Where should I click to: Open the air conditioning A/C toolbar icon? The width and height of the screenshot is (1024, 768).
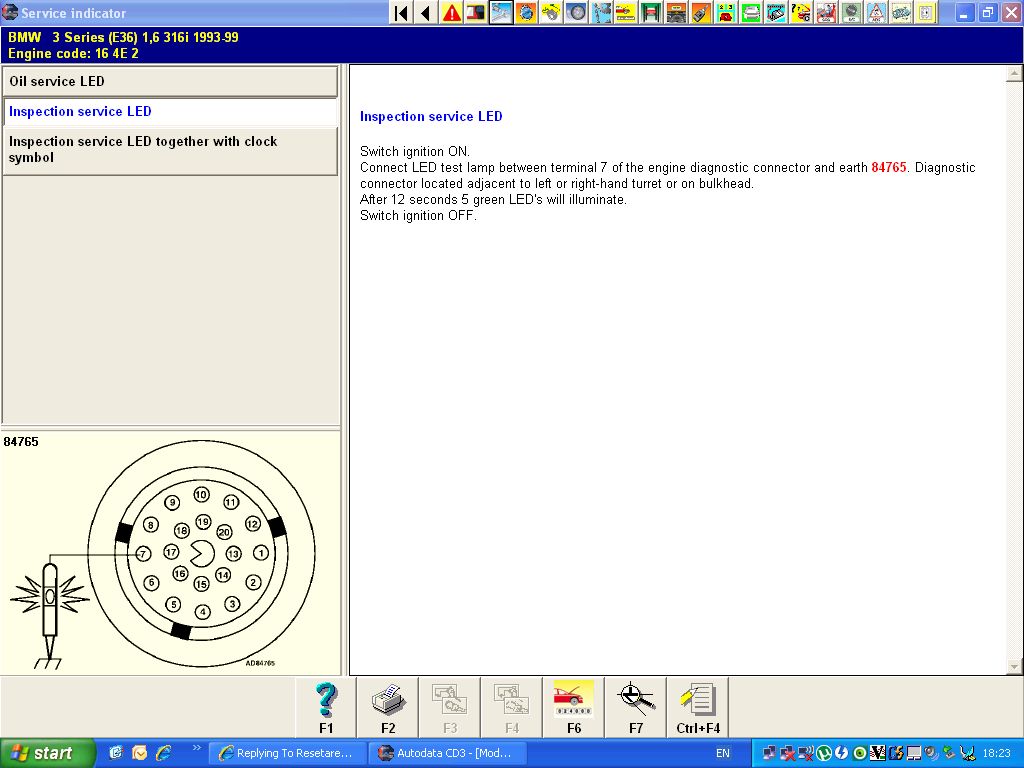(x=850, y=12)
